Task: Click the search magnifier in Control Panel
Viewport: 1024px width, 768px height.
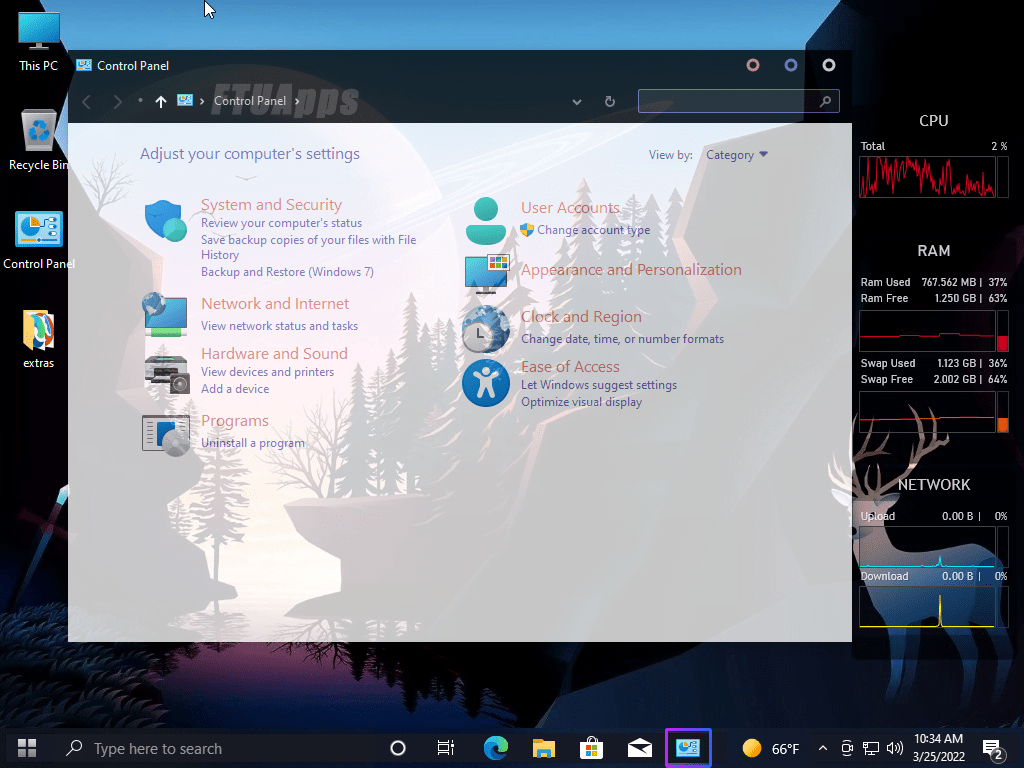Action: click(x=825, y=101)
